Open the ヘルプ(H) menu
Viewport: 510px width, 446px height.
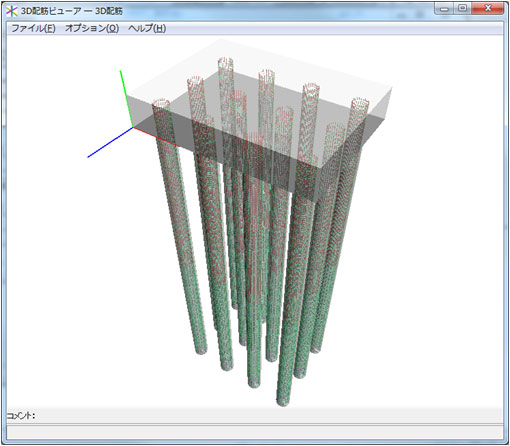pos(147,28)
